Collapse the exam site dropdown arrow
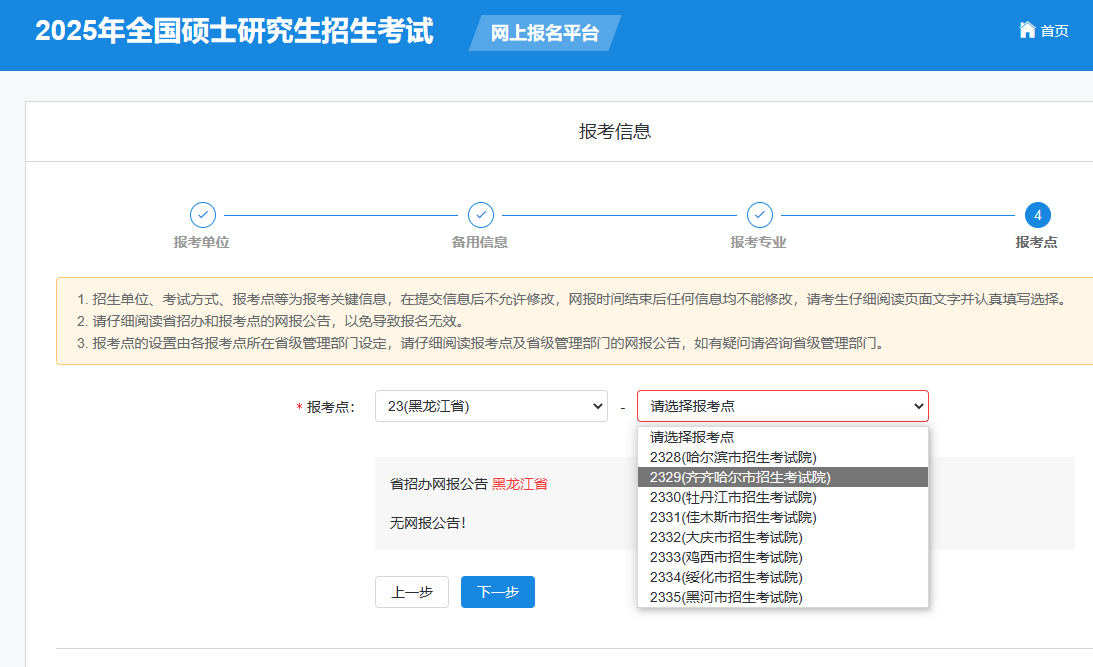The height and width of the screenshot is (667, 1093). pyautogui.click(x=919, y=405)
